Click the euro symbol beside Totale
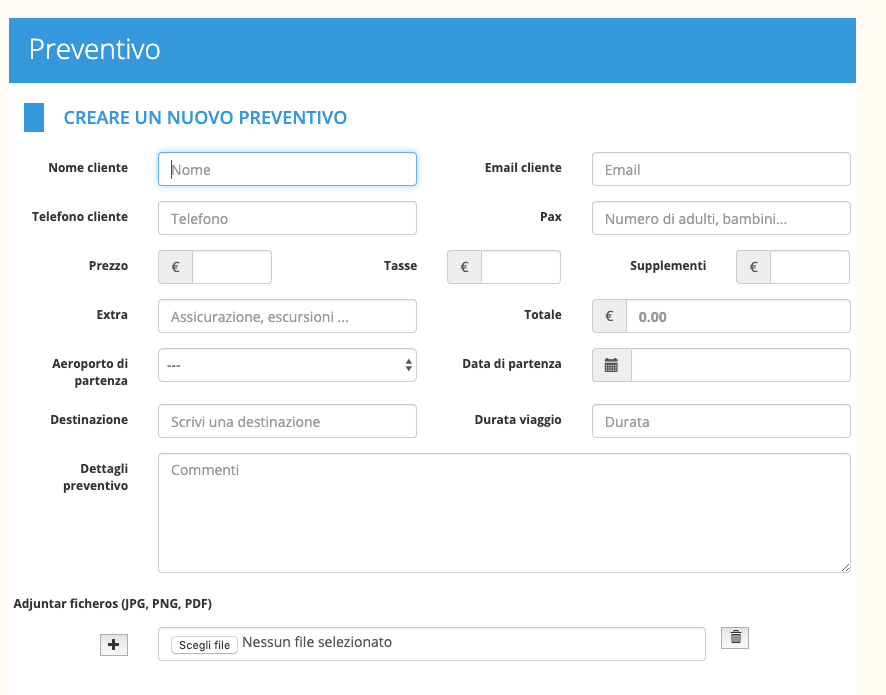Viewport: 886px width, 695px height. 609,316
